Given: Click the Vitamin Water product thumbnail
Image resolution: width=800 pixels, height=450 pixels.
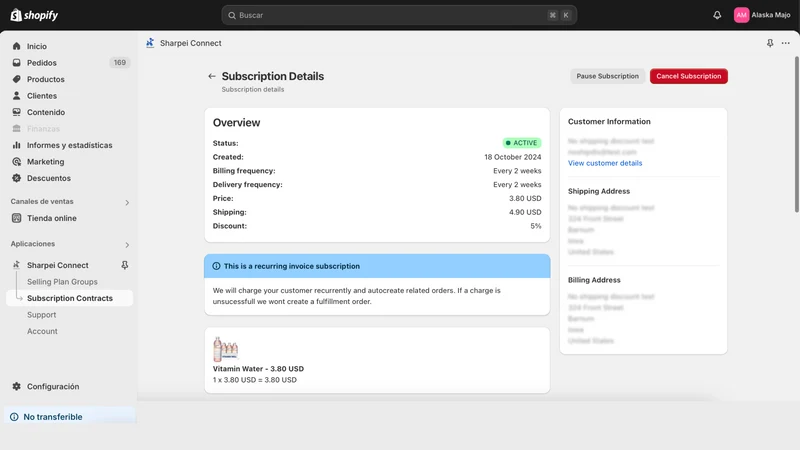Looking at the screenshot, I should (x=226, y=349).
